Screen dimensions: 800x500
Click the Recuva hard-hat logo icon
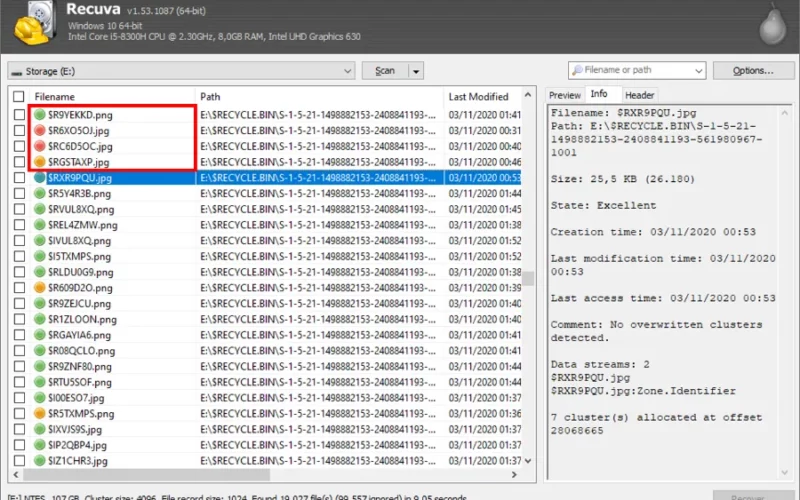(x=35, y=23)
